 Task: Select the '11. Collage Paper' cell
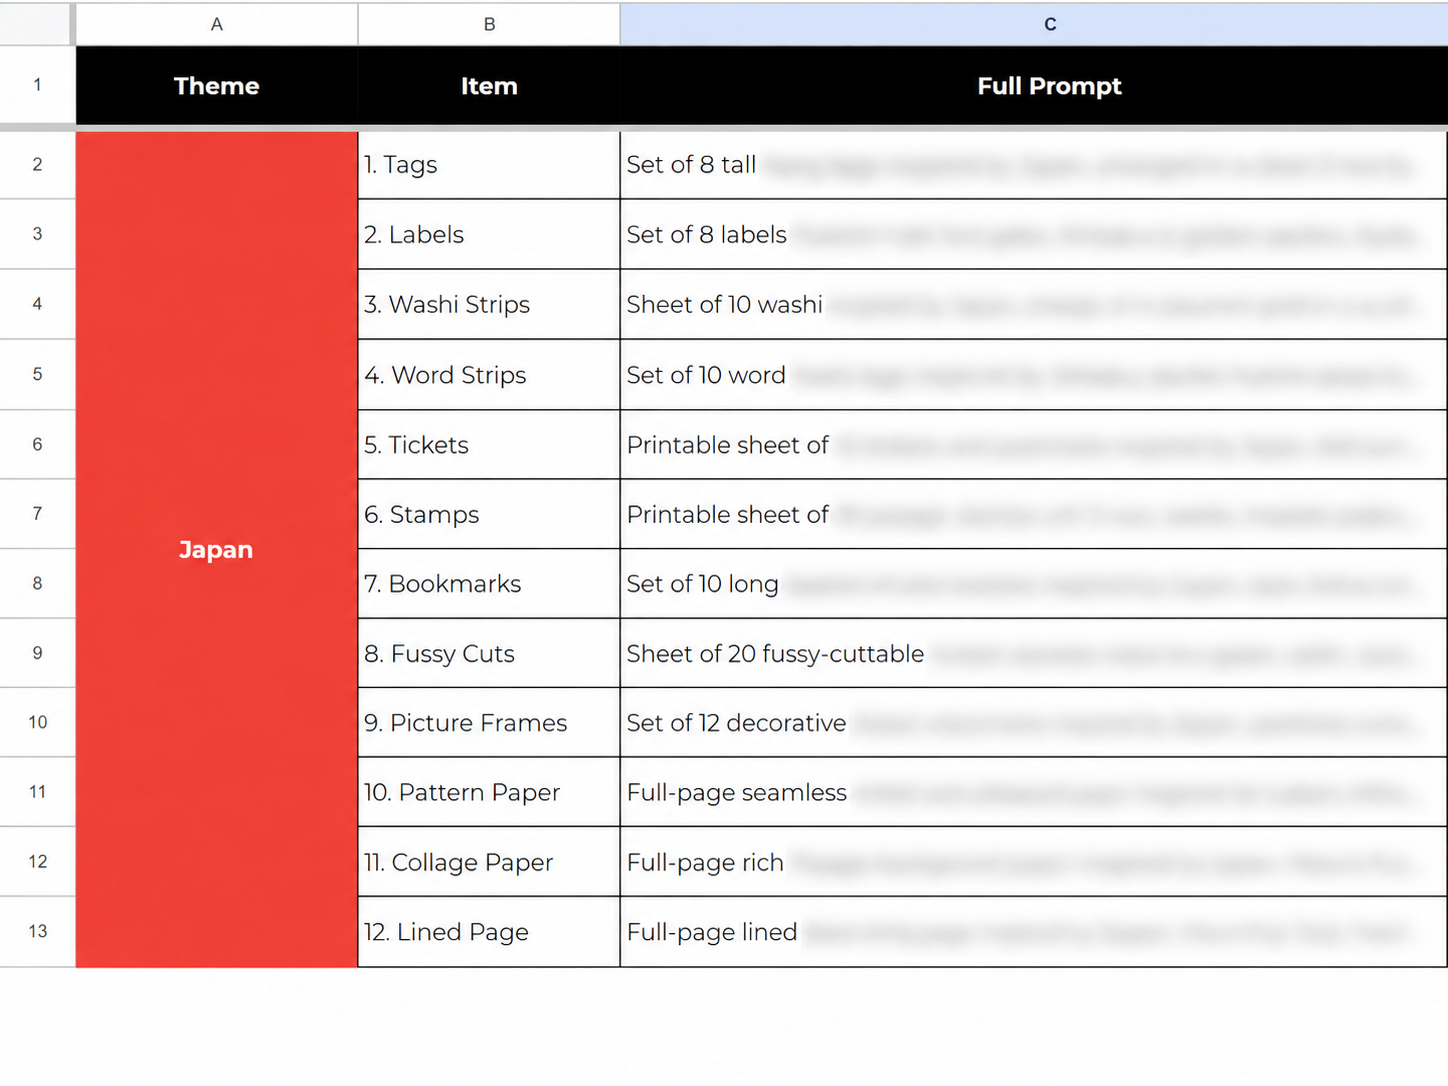489,861
